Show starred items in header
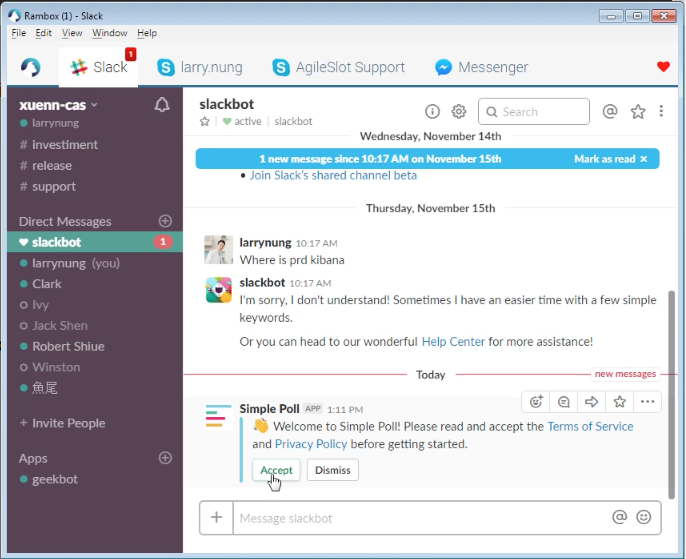 pyautogui.click(x=638, y=112)
